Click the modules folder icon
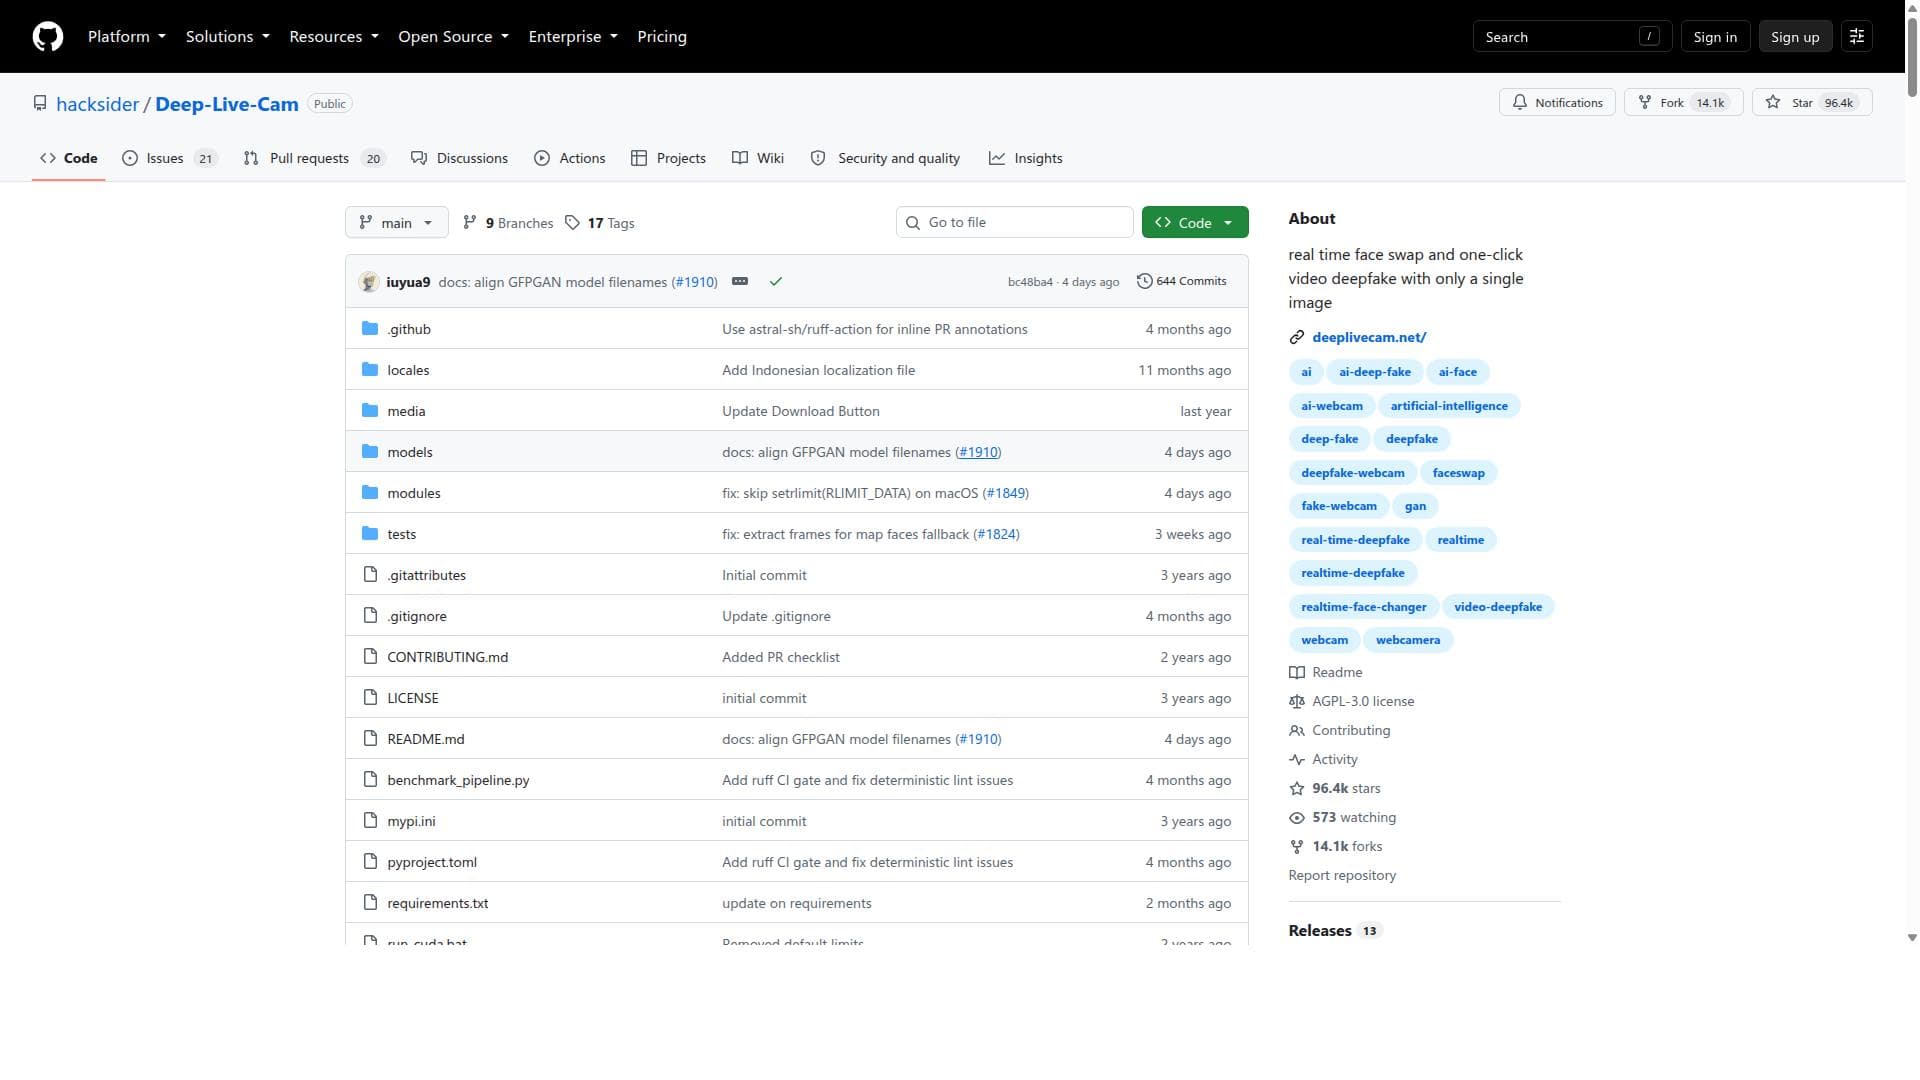 370,493
